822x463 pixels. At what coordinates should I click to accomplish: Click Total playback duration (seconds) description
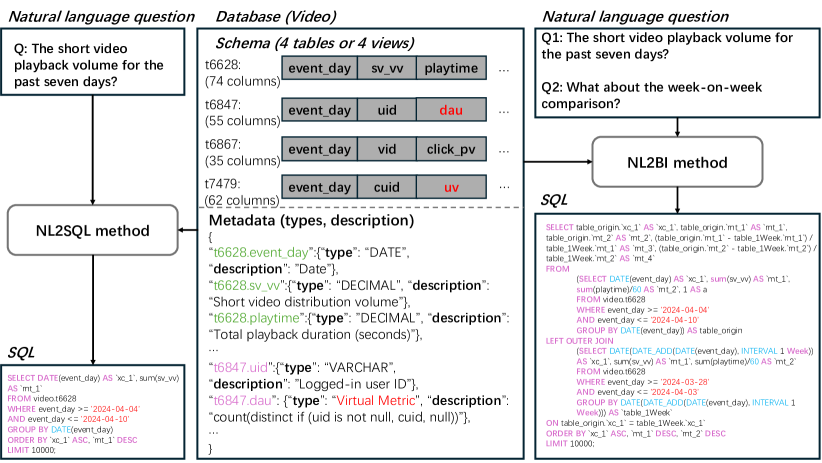[316, 334]
